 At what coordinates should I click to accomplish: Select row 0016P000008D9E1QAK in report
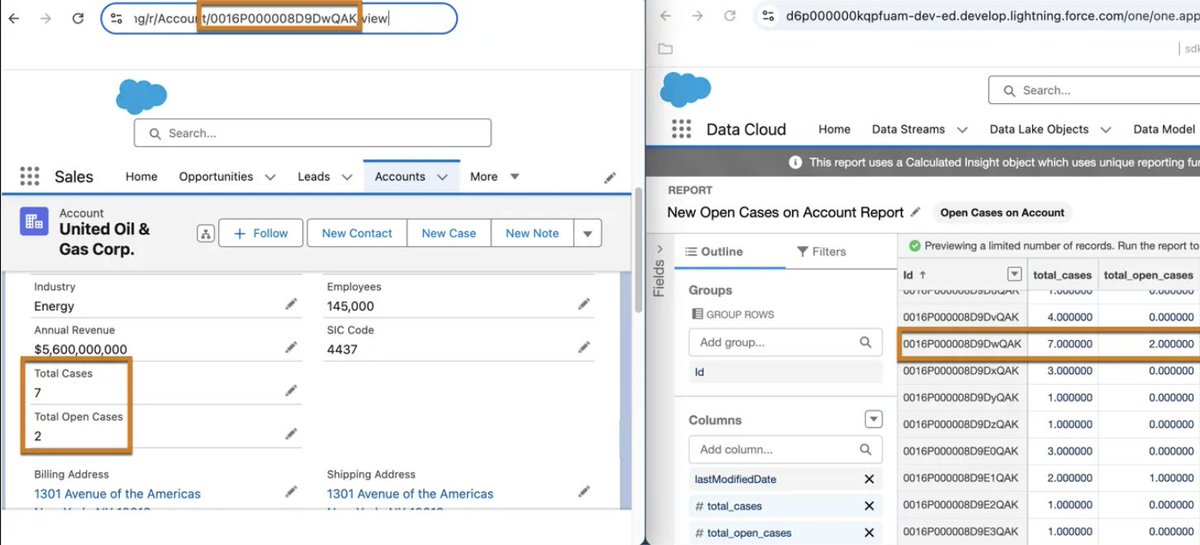coord(961,478)
